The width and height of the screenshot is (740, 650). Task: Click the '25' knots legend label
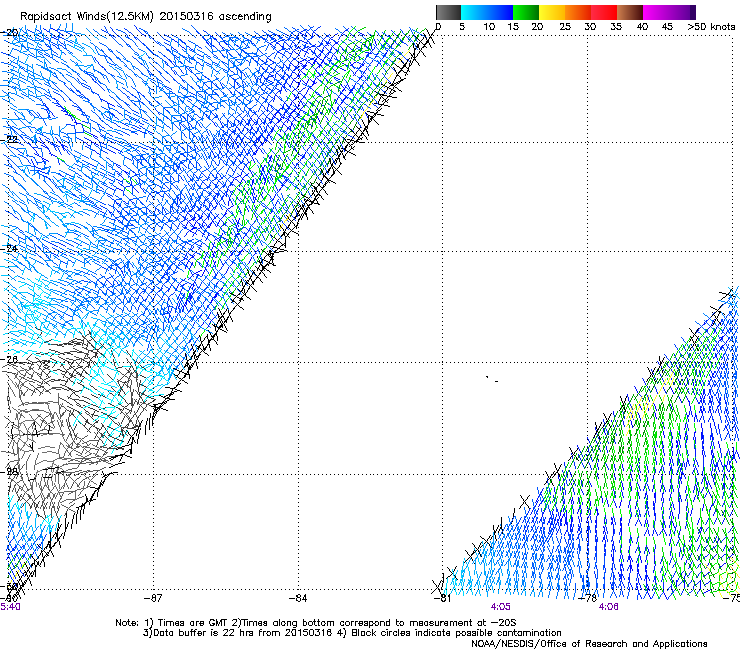[x=564, y=27]
